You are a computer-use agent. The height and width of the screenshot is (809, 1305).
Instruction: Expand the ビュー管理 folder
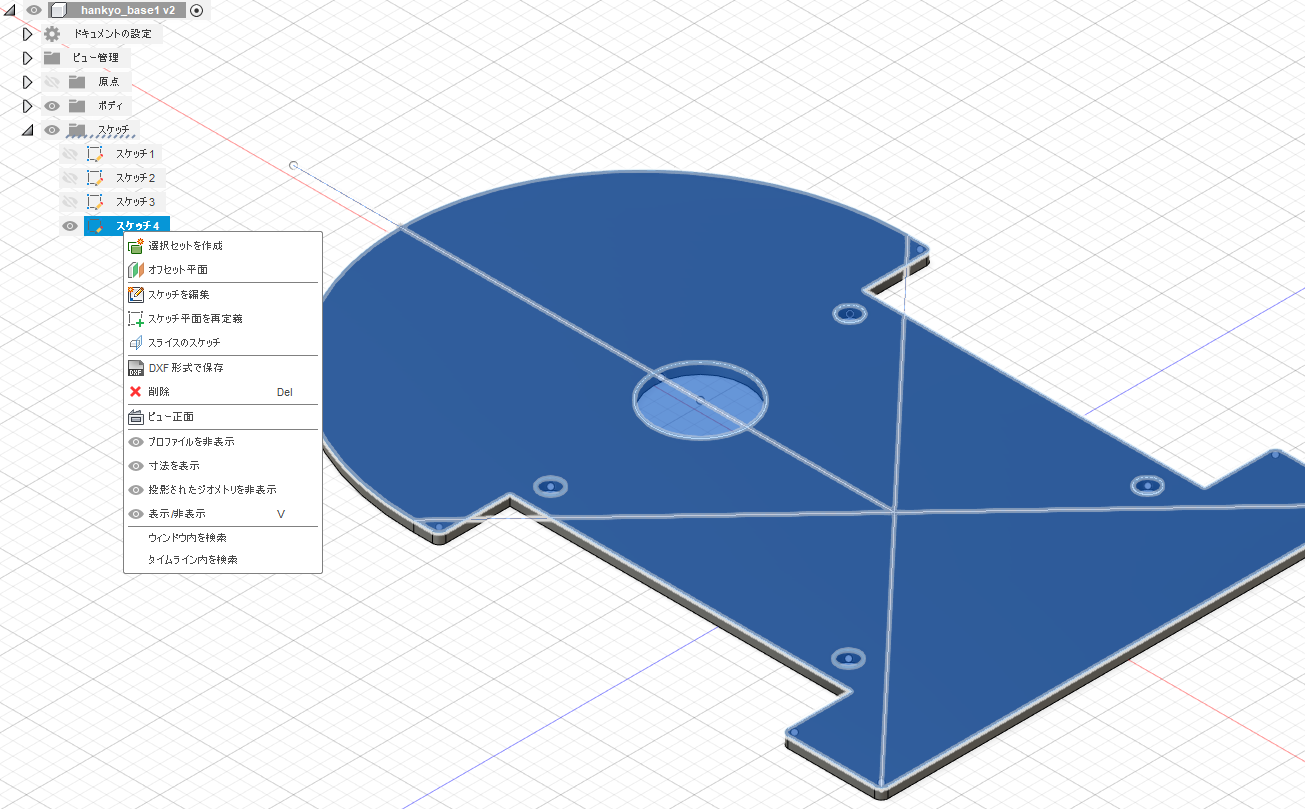[28, 58]
